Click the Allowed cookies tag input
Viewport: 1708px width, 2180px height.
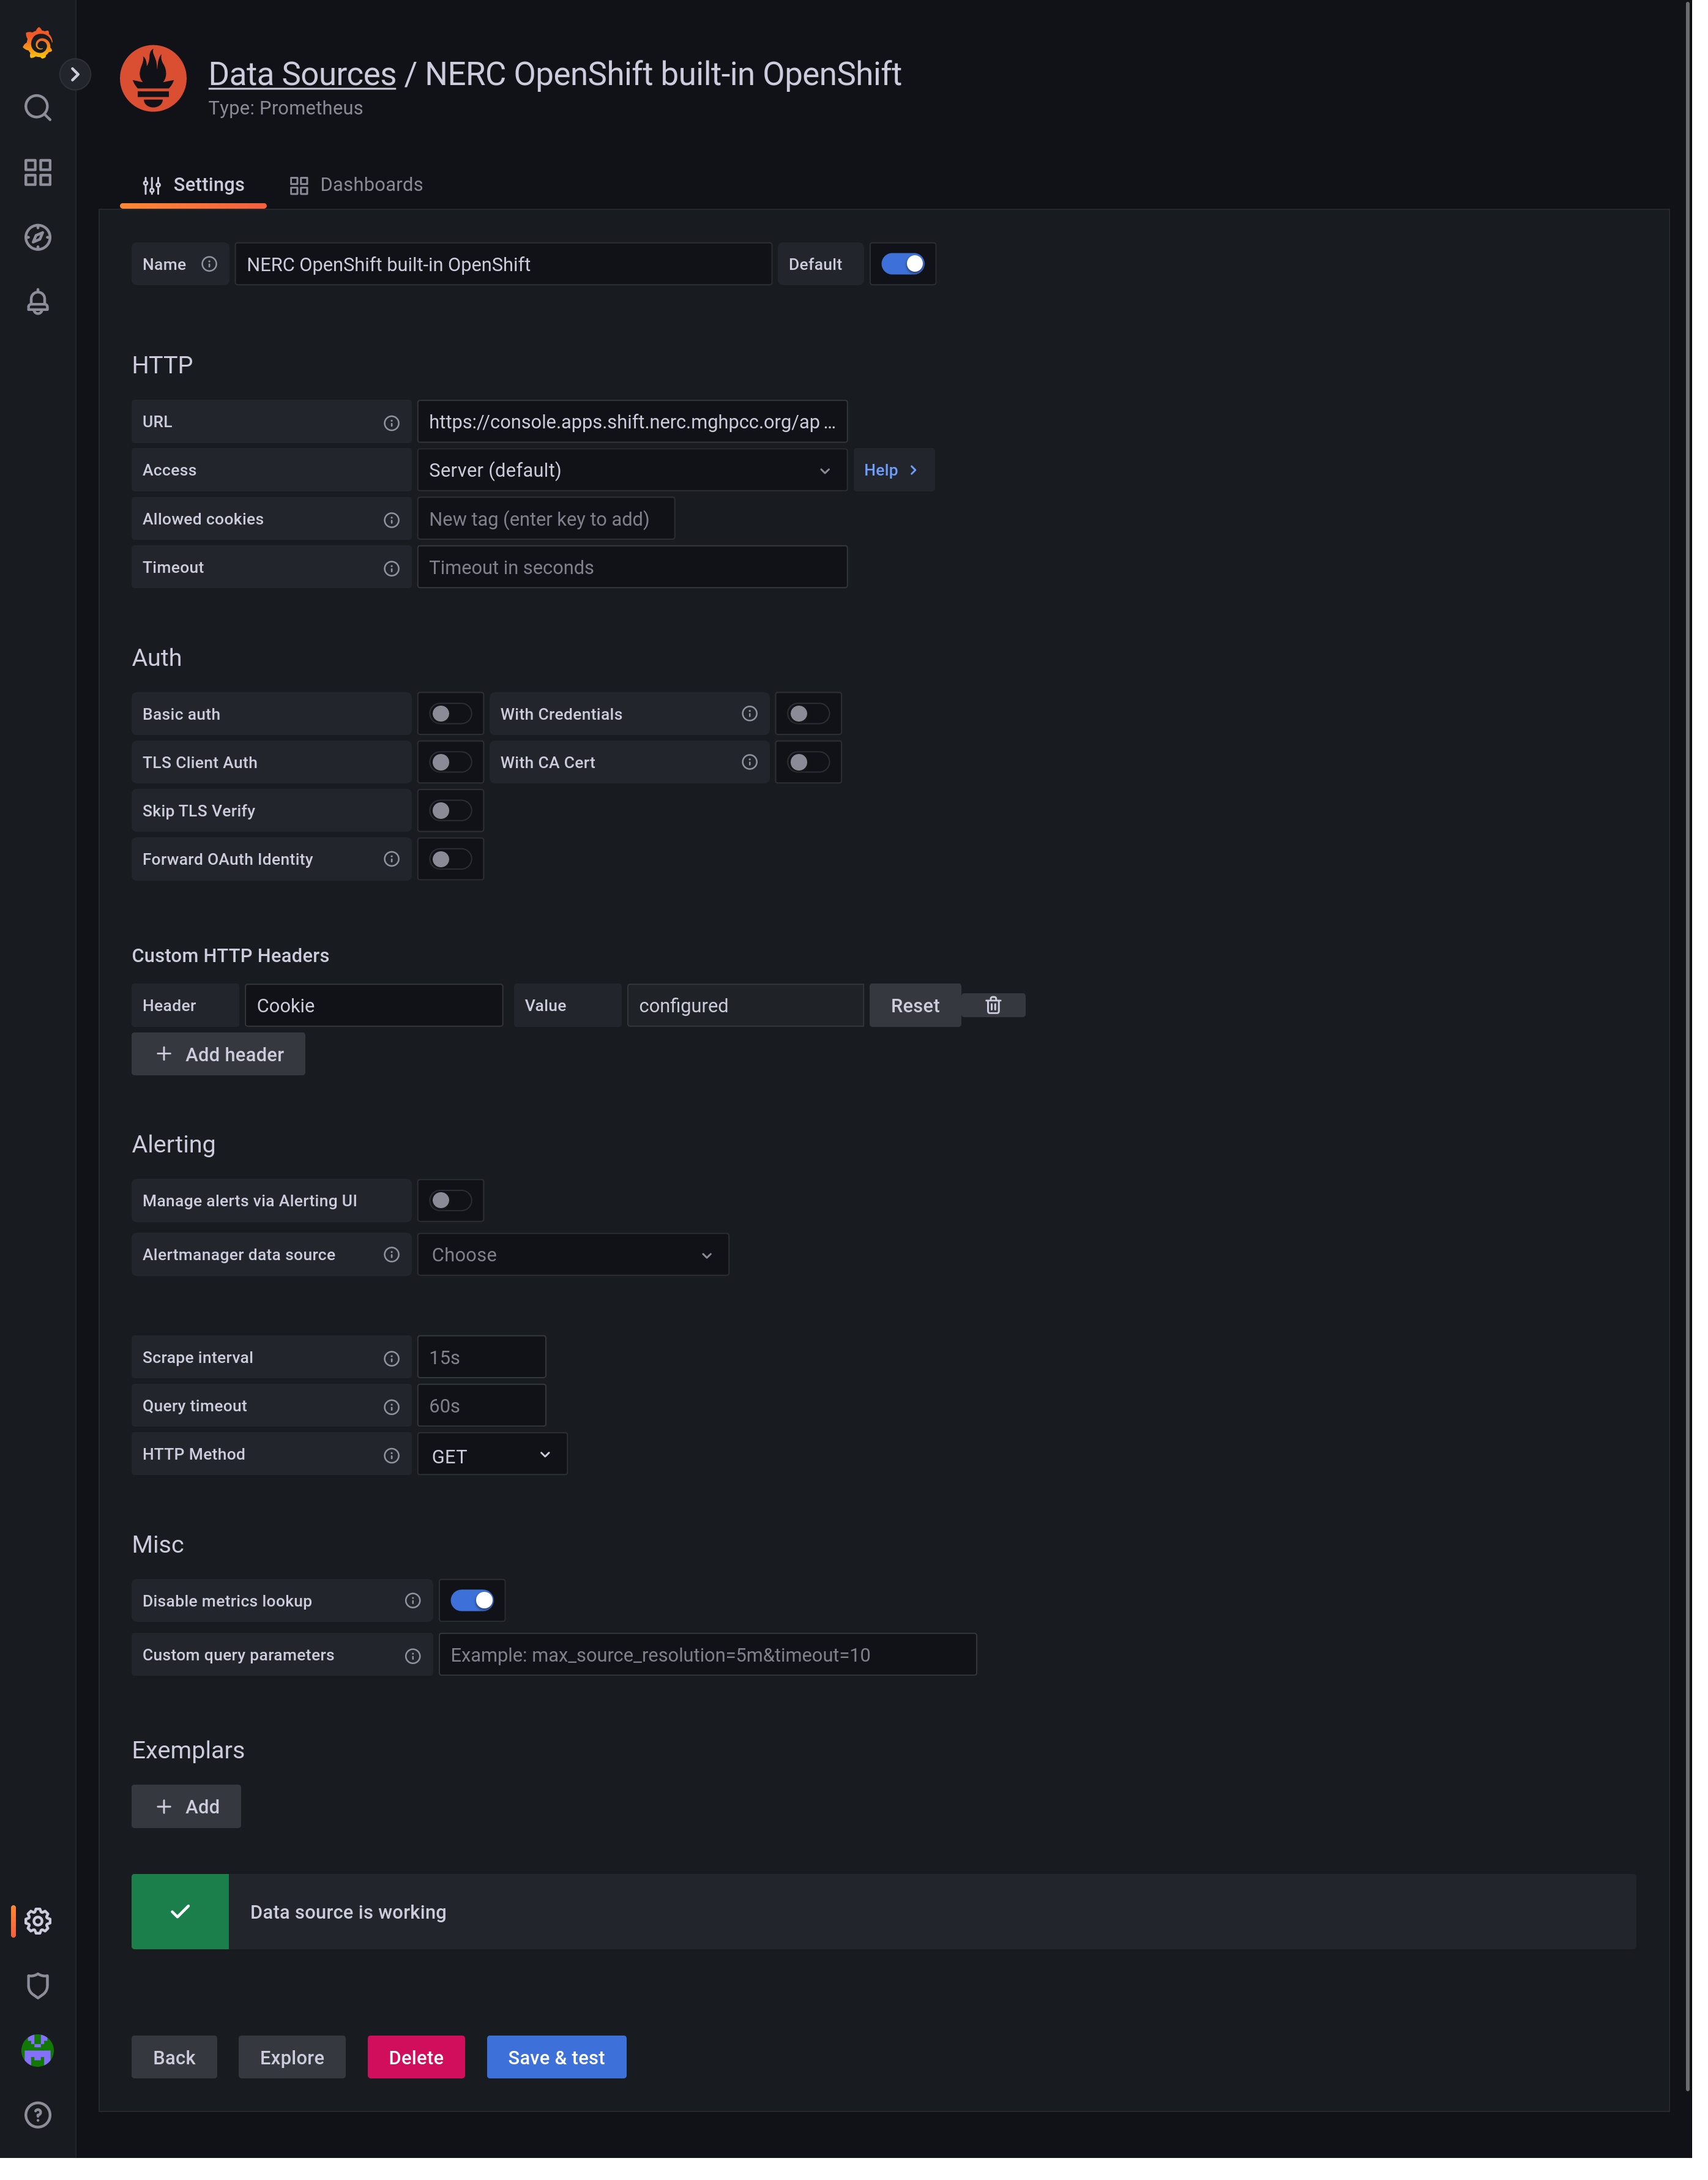(x=551, y=524)
